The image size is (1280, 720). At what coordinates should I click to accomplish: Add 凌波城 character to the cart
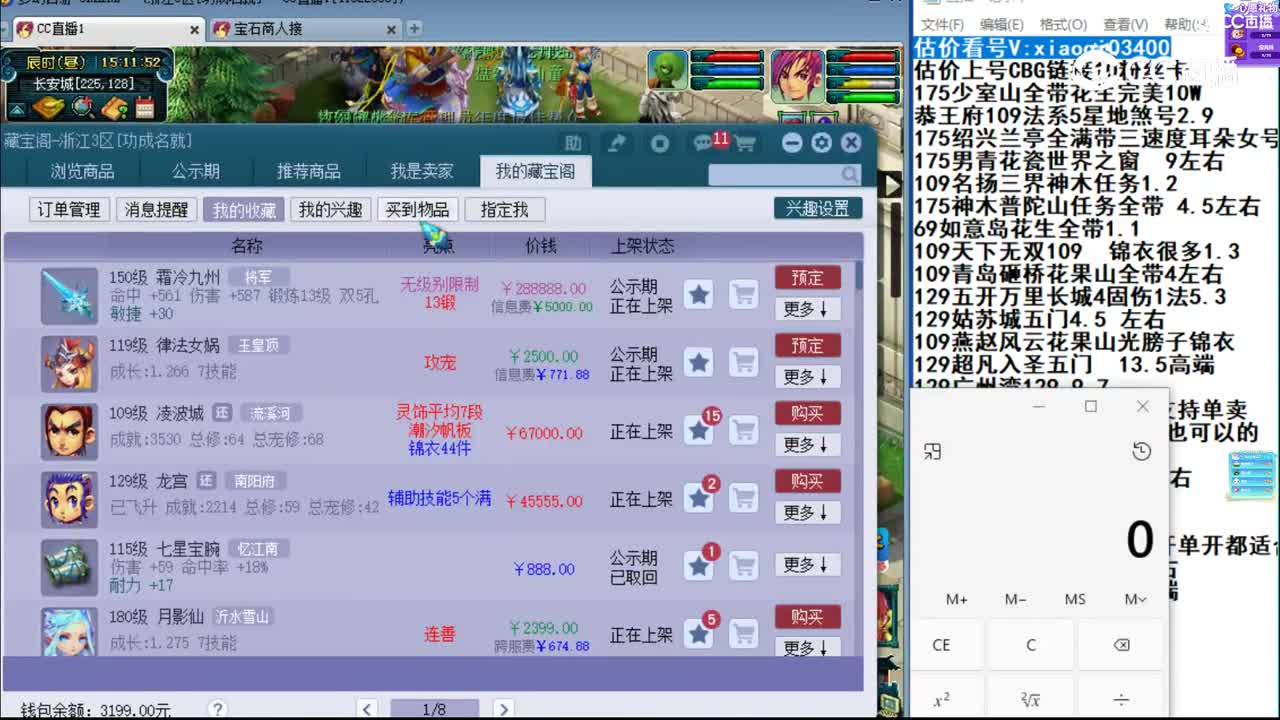[x=743, y=431]
